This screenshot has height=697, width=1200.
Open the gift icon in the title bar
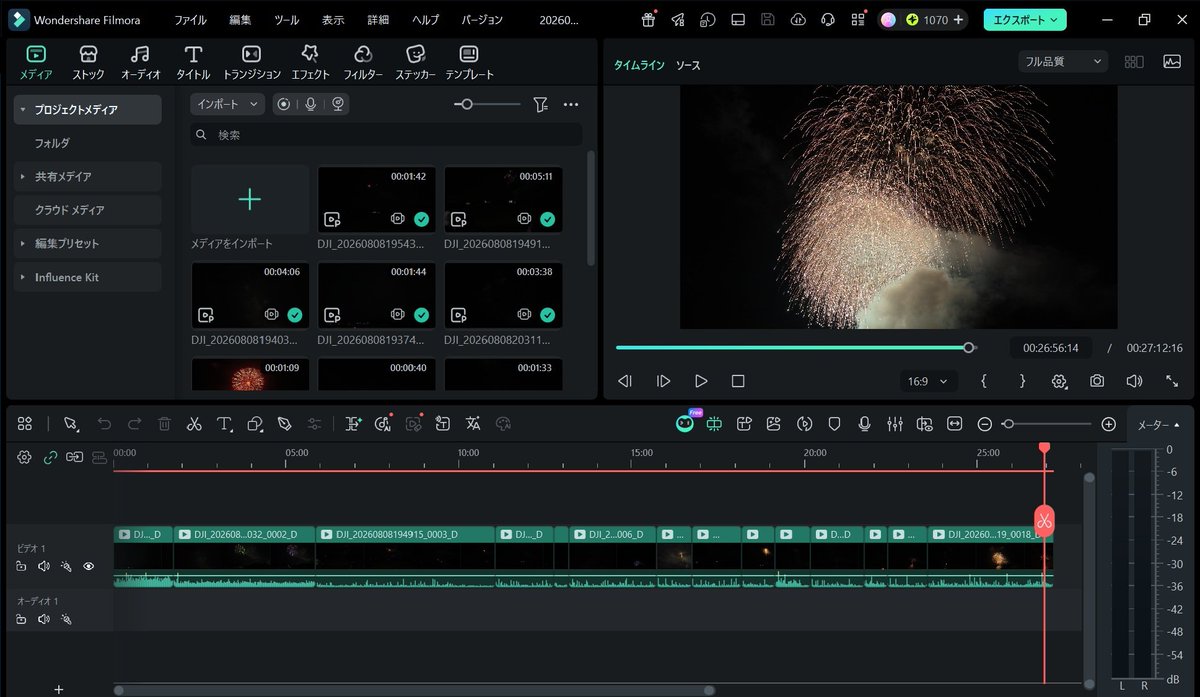coord(648,20)
